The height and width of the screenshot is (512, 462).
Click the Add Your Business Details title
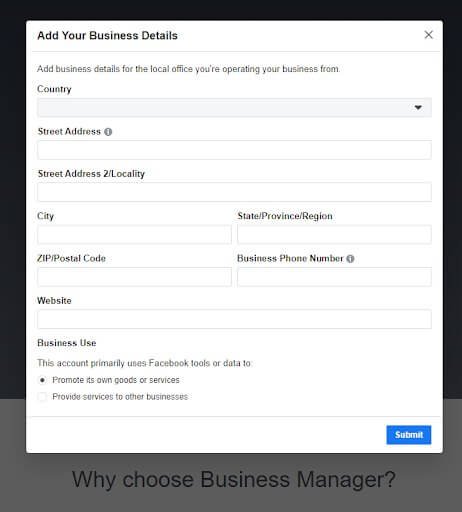107,36
